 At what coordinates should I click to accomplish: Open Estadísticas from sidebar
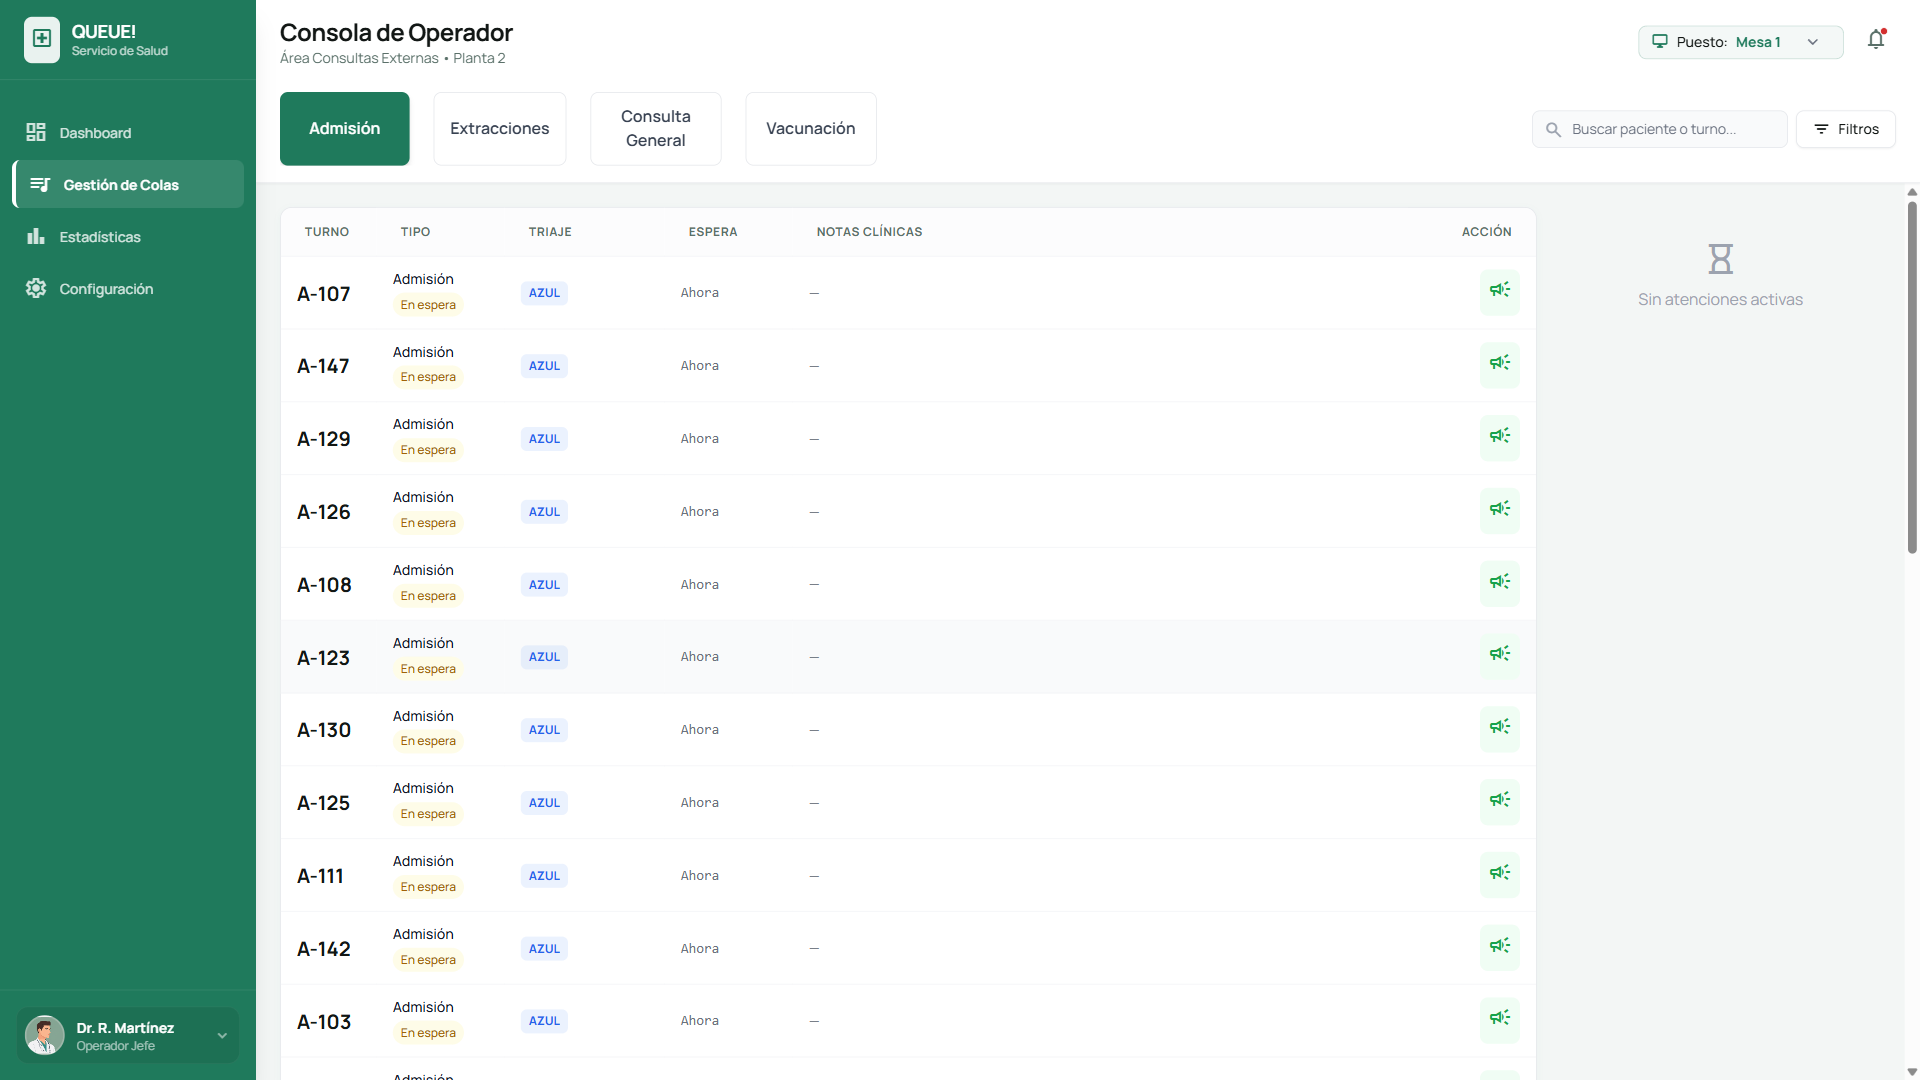(99, 237)
